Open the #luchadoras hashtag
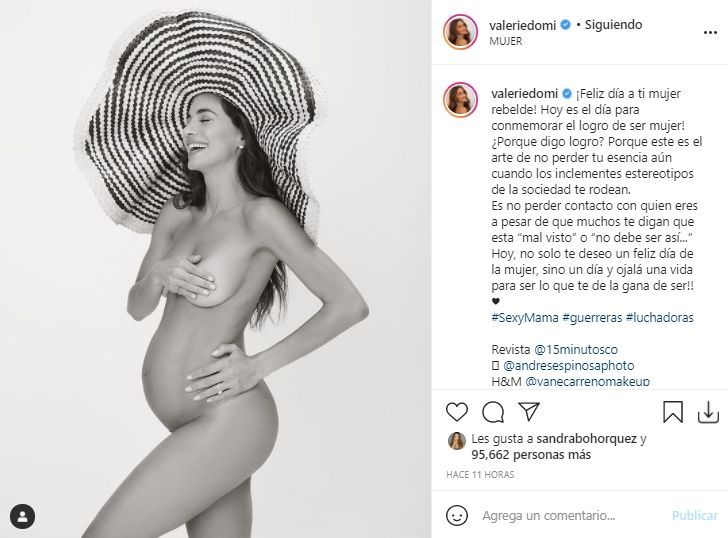The height and width of the screenshot is (538, 728). click(659, 318)
